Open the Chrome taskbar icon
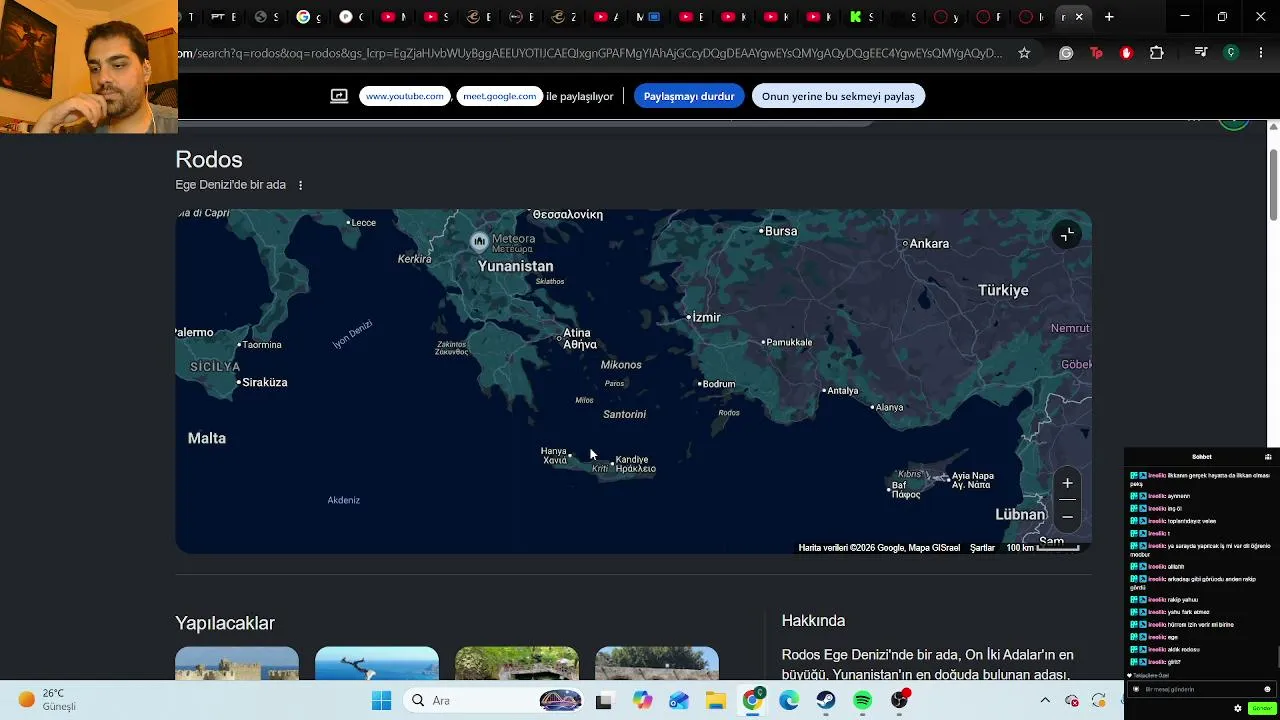The image size is (1280, 720). click(x=752, y=701)
